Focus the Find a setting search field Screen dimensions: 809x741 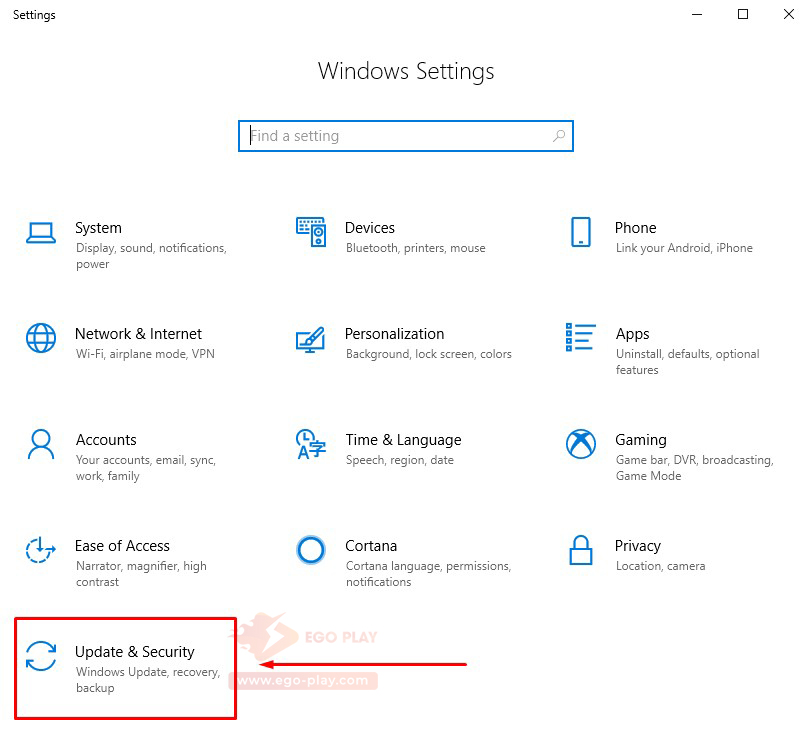pyautogui.click(x=406, y=136)
